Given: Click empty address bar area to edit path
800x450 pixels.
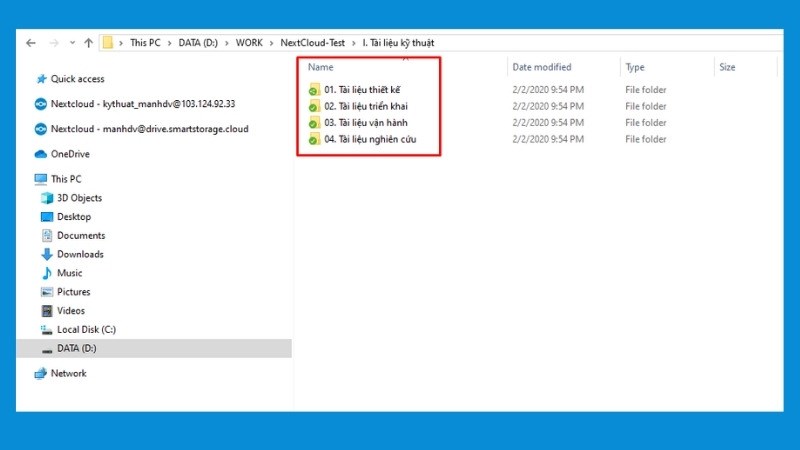Looking at the screenshot, I should tap(607, 43).
